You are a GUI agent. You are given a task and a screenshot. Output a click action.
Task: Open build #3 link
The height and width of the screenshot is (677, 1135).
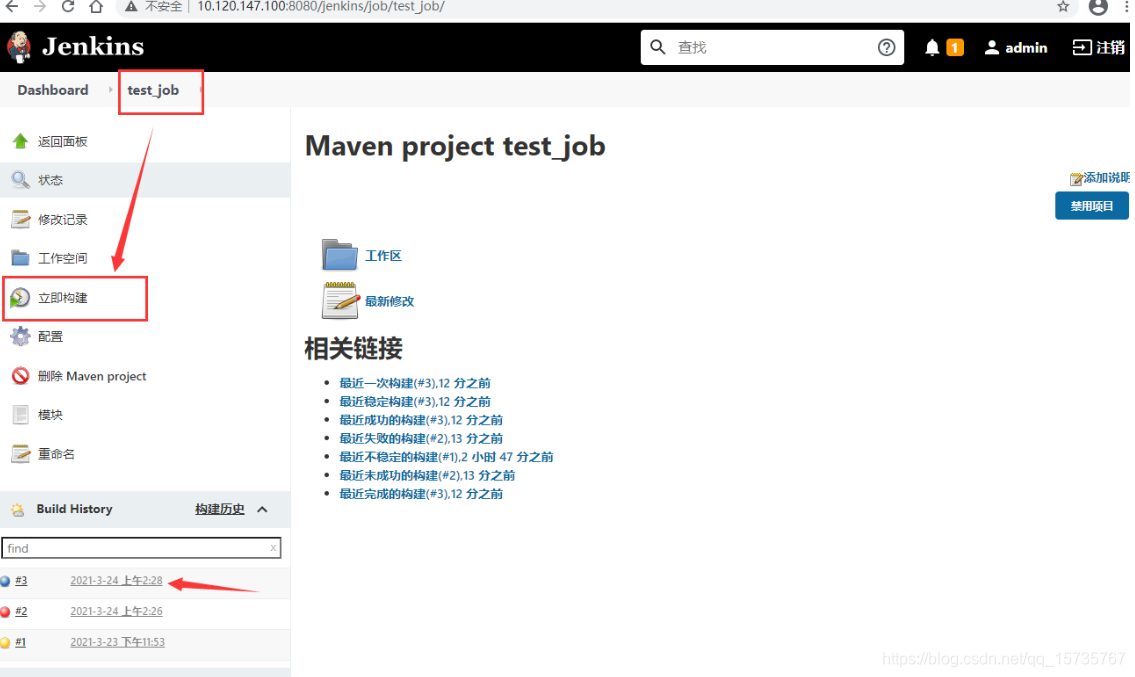coord(21,581)
